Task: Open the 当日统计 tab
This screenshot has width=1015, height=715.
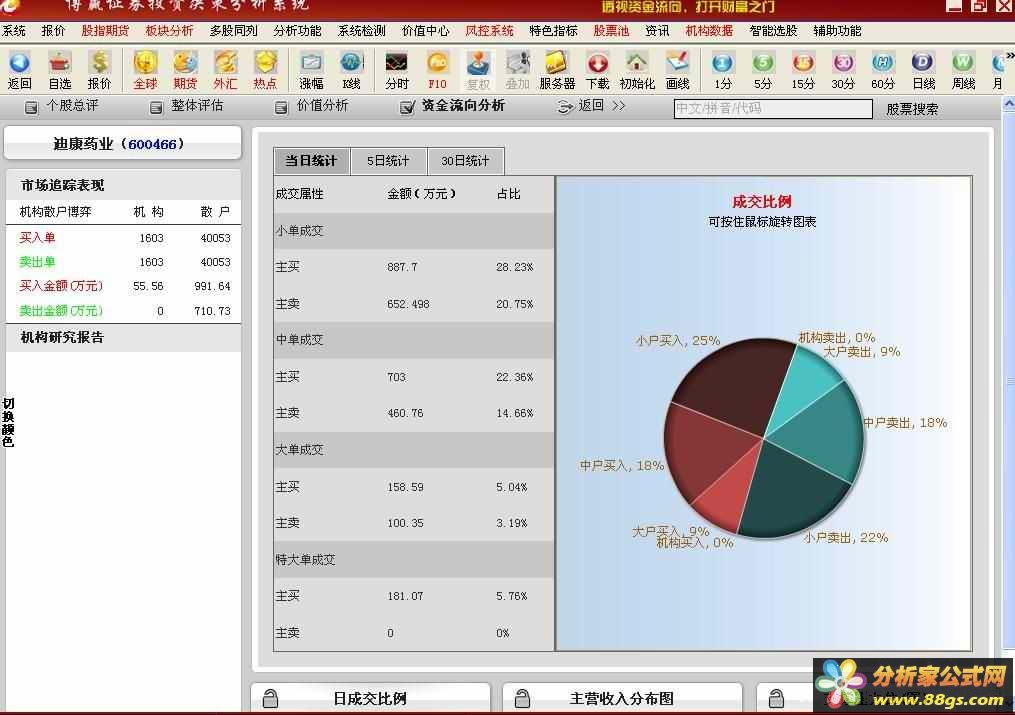Action: (311, 161)
